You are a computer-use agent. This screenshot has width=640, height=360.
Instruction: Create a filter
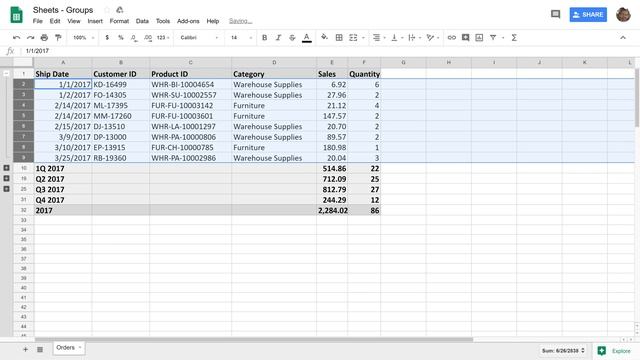(x=493, y=38)
